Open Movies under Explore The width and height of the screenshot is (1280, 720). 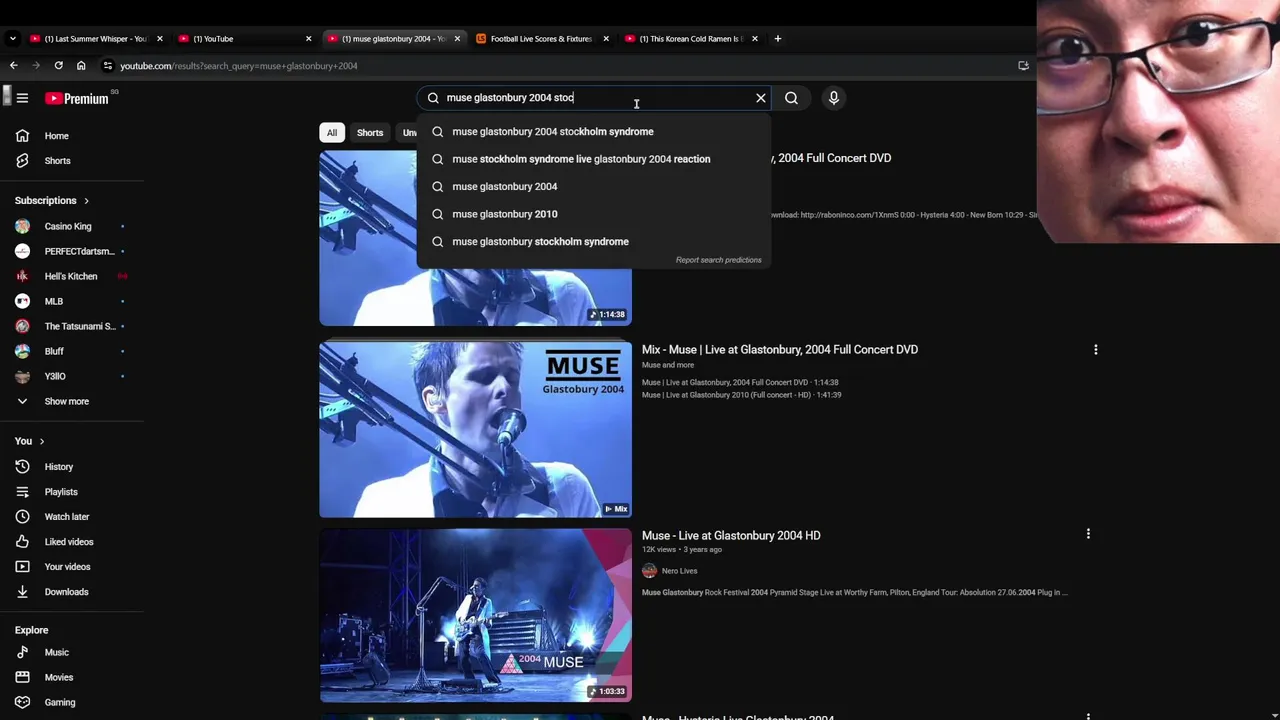point(72,677)
